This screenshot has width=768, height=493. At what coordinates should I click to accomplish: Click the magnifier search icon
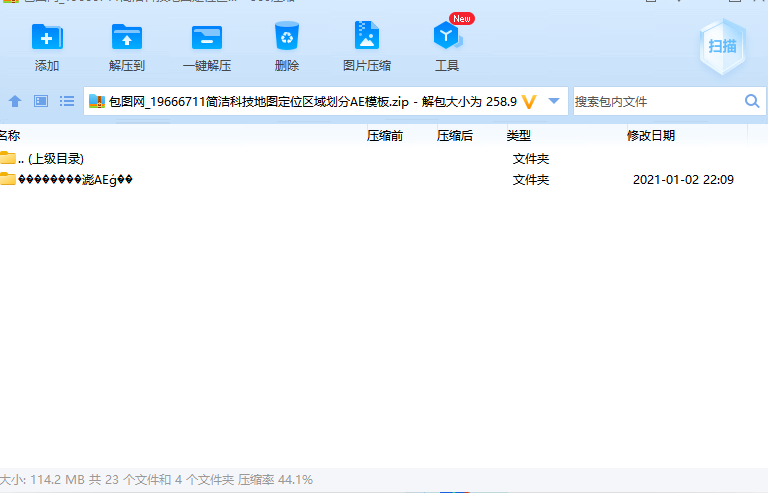pos(752,101)
